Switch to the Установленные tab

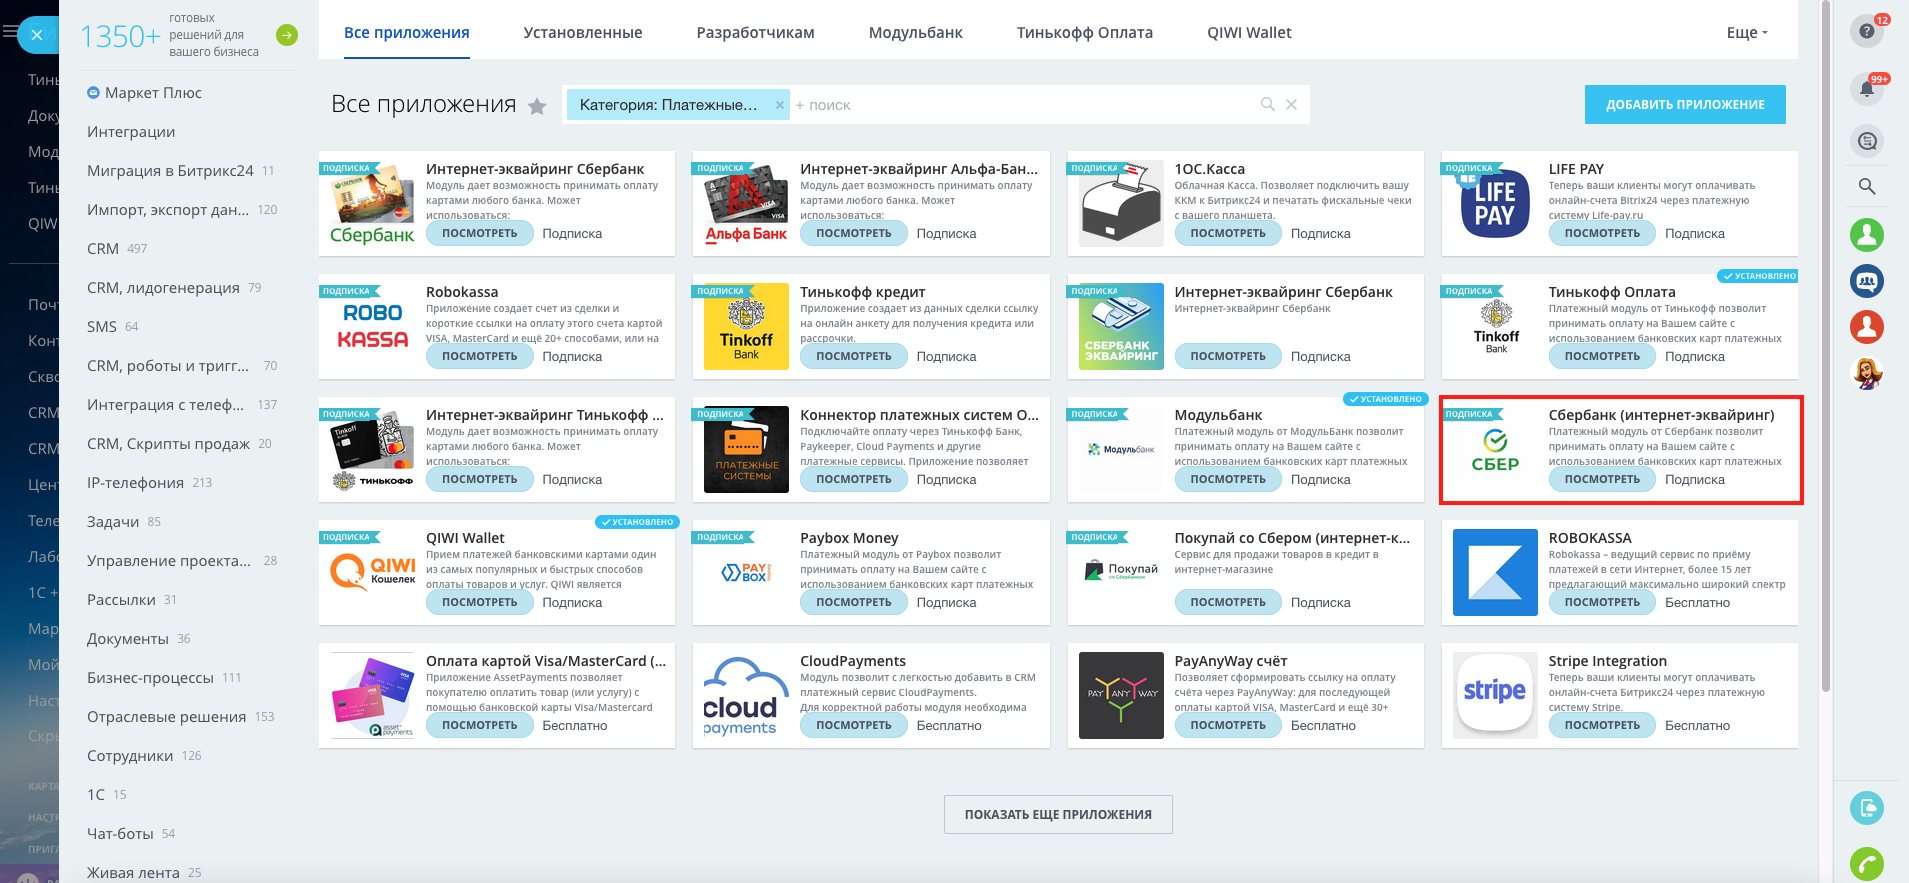(x=583, y=33)
